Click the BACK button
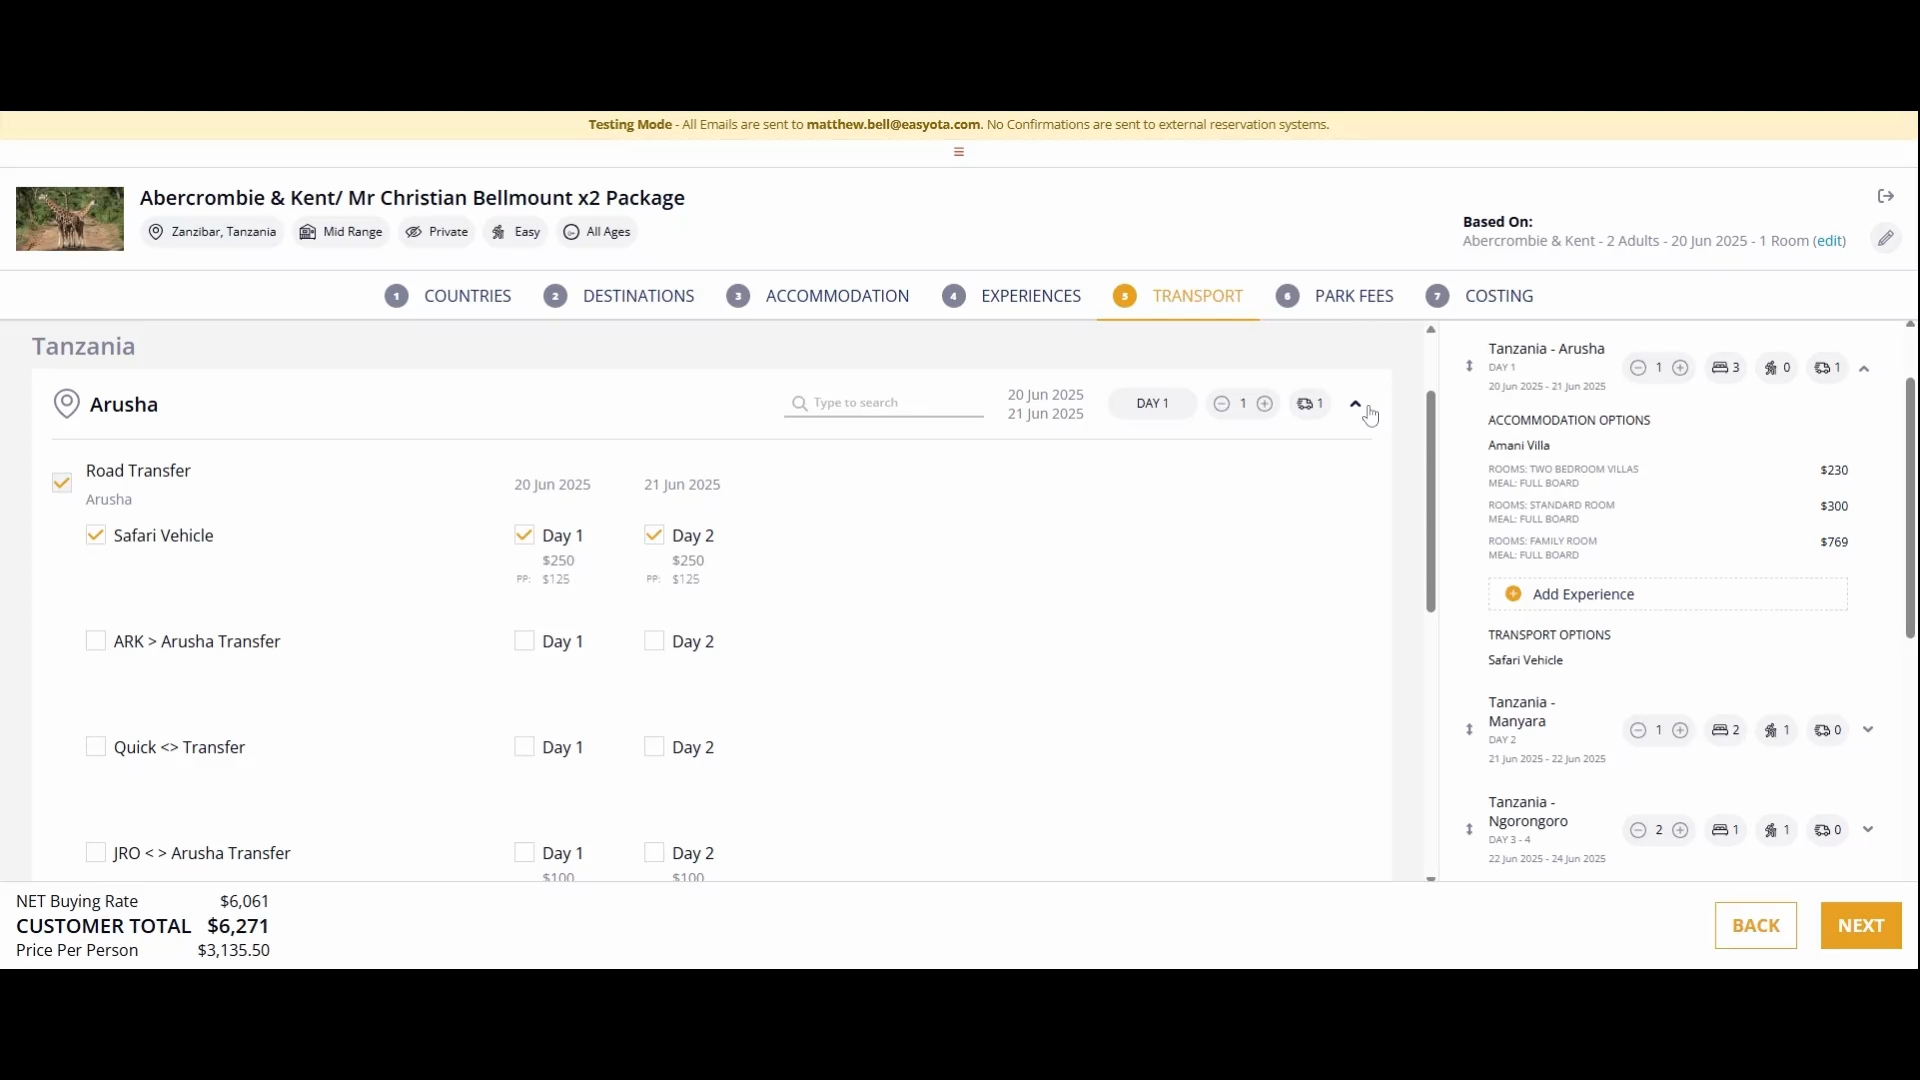The image size is (1920, 1080). point(1756,926)
